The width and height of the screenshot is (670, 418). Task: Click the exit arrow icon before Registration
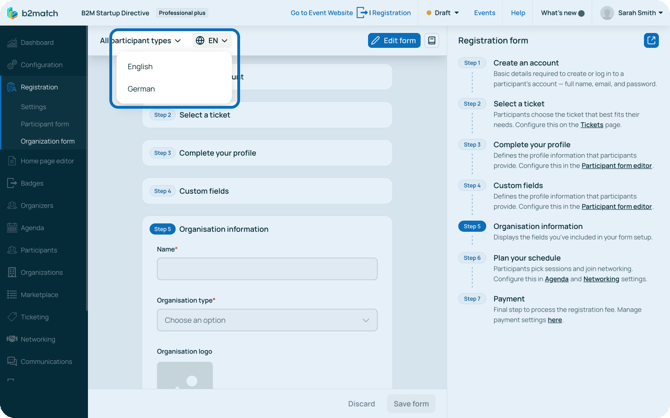(x=362, y=13)
